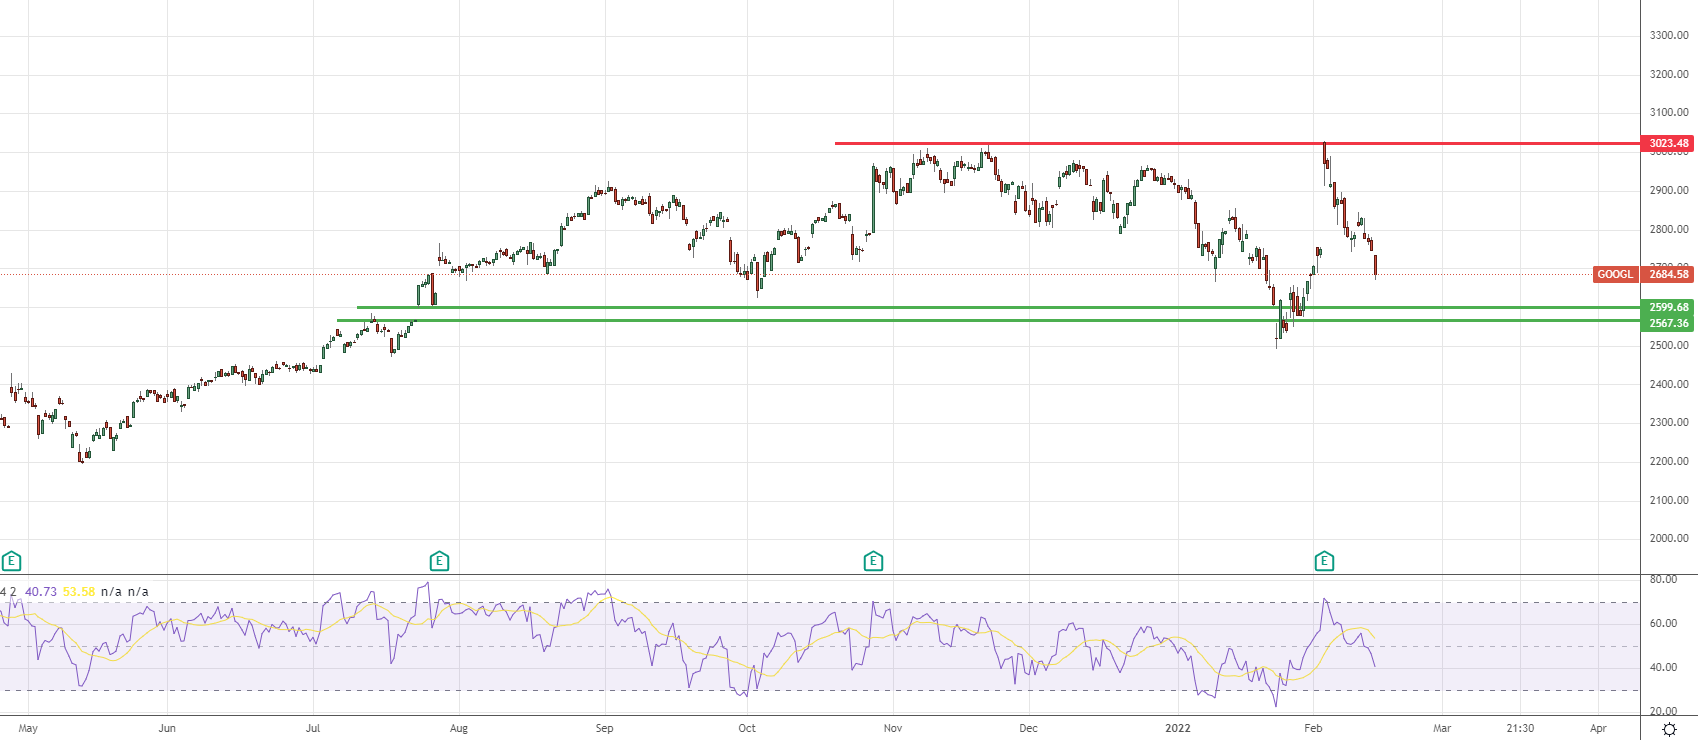The image size is (1698, 740).
Task: Click the Apr label on time axis
Action: click(x=1598, y=728)
